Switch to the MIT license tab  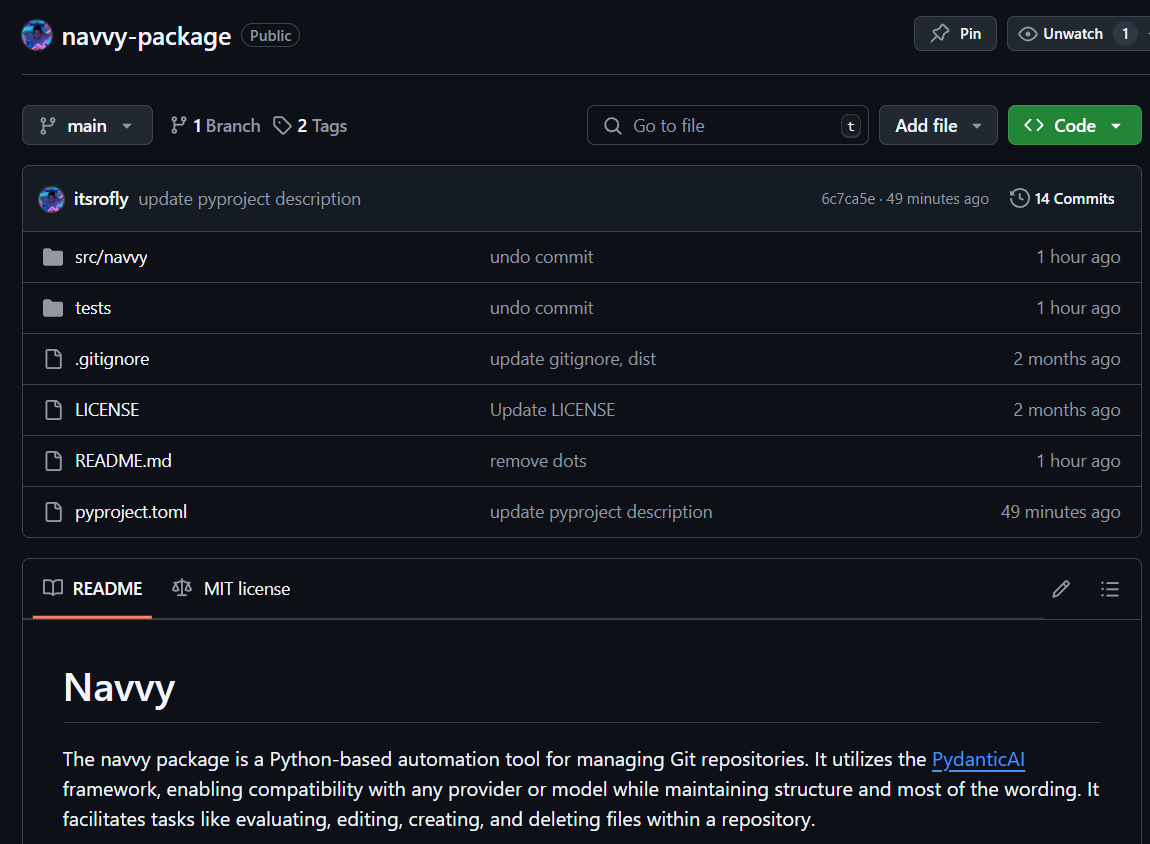[x=231, y=589]
